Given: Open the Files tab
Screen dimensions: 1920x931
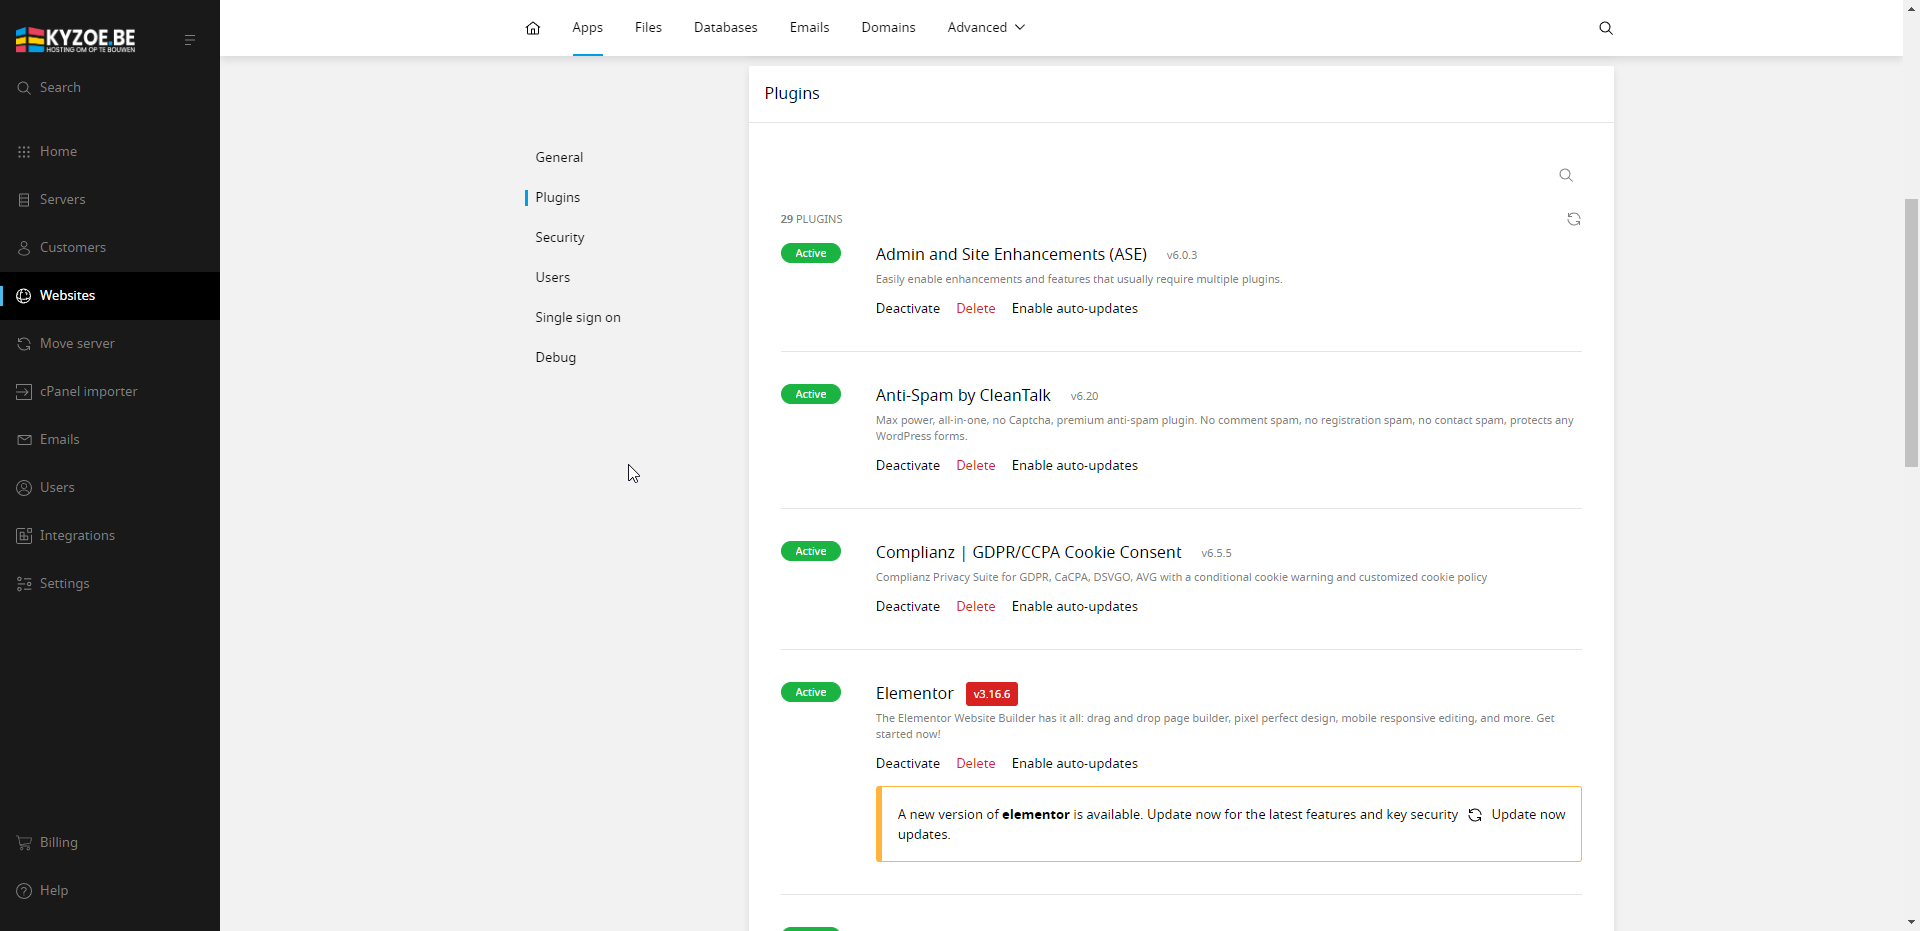Looking at the screenshot, I should point(648,28).
